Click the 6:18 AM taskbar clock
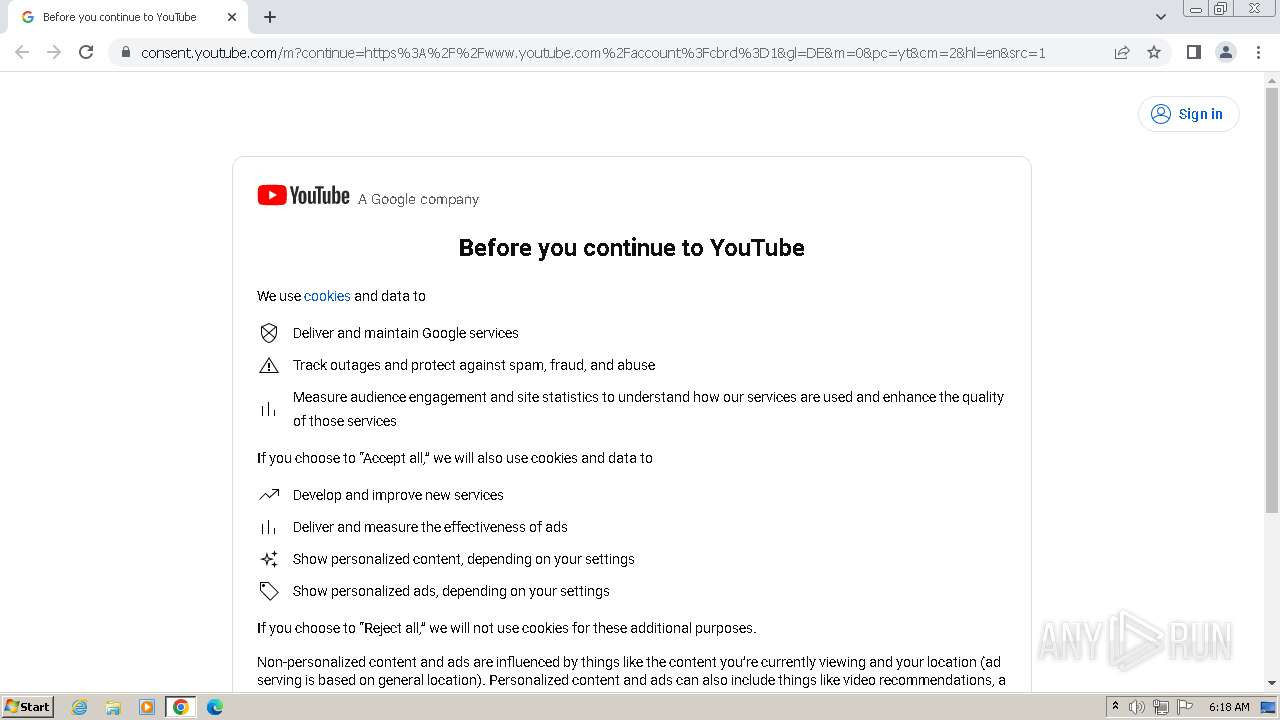This screenshot has height=720, width=1280. click(x=1229, y=707)
